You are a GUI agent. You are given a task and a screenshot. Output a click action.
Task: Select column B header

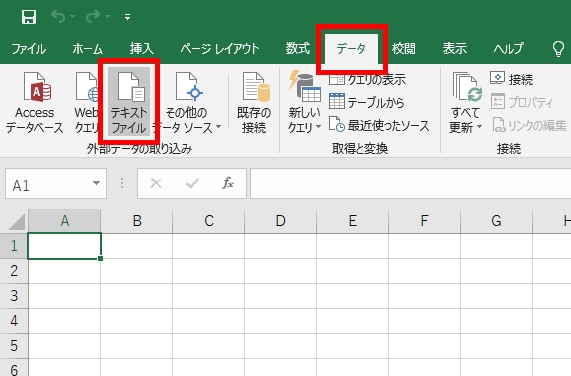pyautogui.click(x=137, y=221)
